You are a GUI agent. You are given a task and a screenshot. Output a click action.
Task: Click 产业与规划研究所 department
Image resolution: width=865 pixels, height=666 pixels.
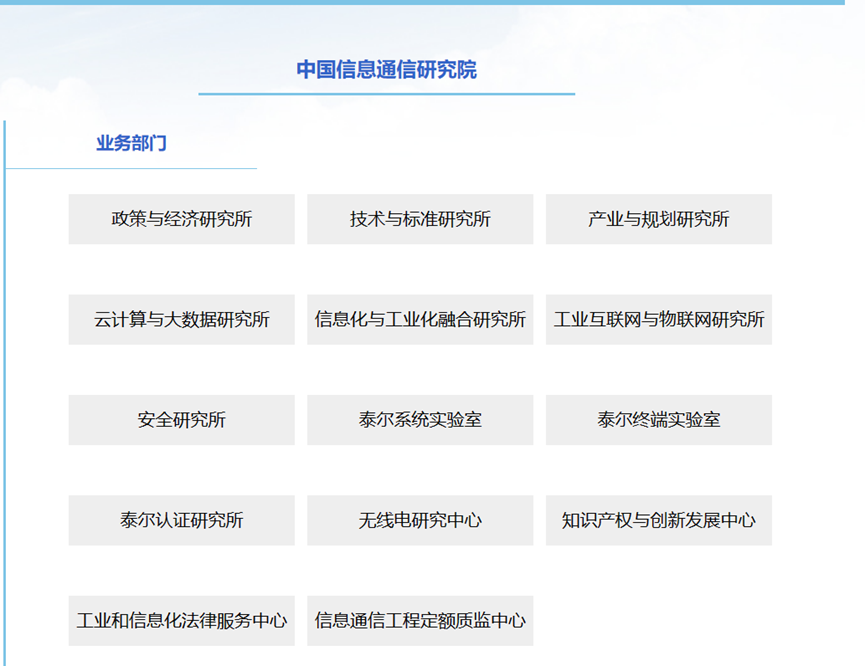pyautogui.click(x=658, y=219)
